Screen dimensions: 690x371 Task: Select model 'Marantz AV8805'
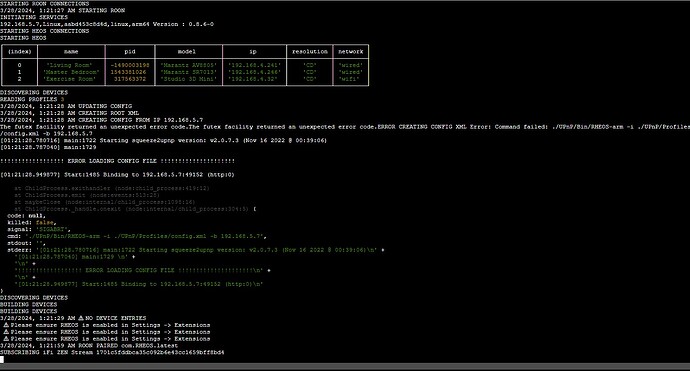[x=188, y=65]
